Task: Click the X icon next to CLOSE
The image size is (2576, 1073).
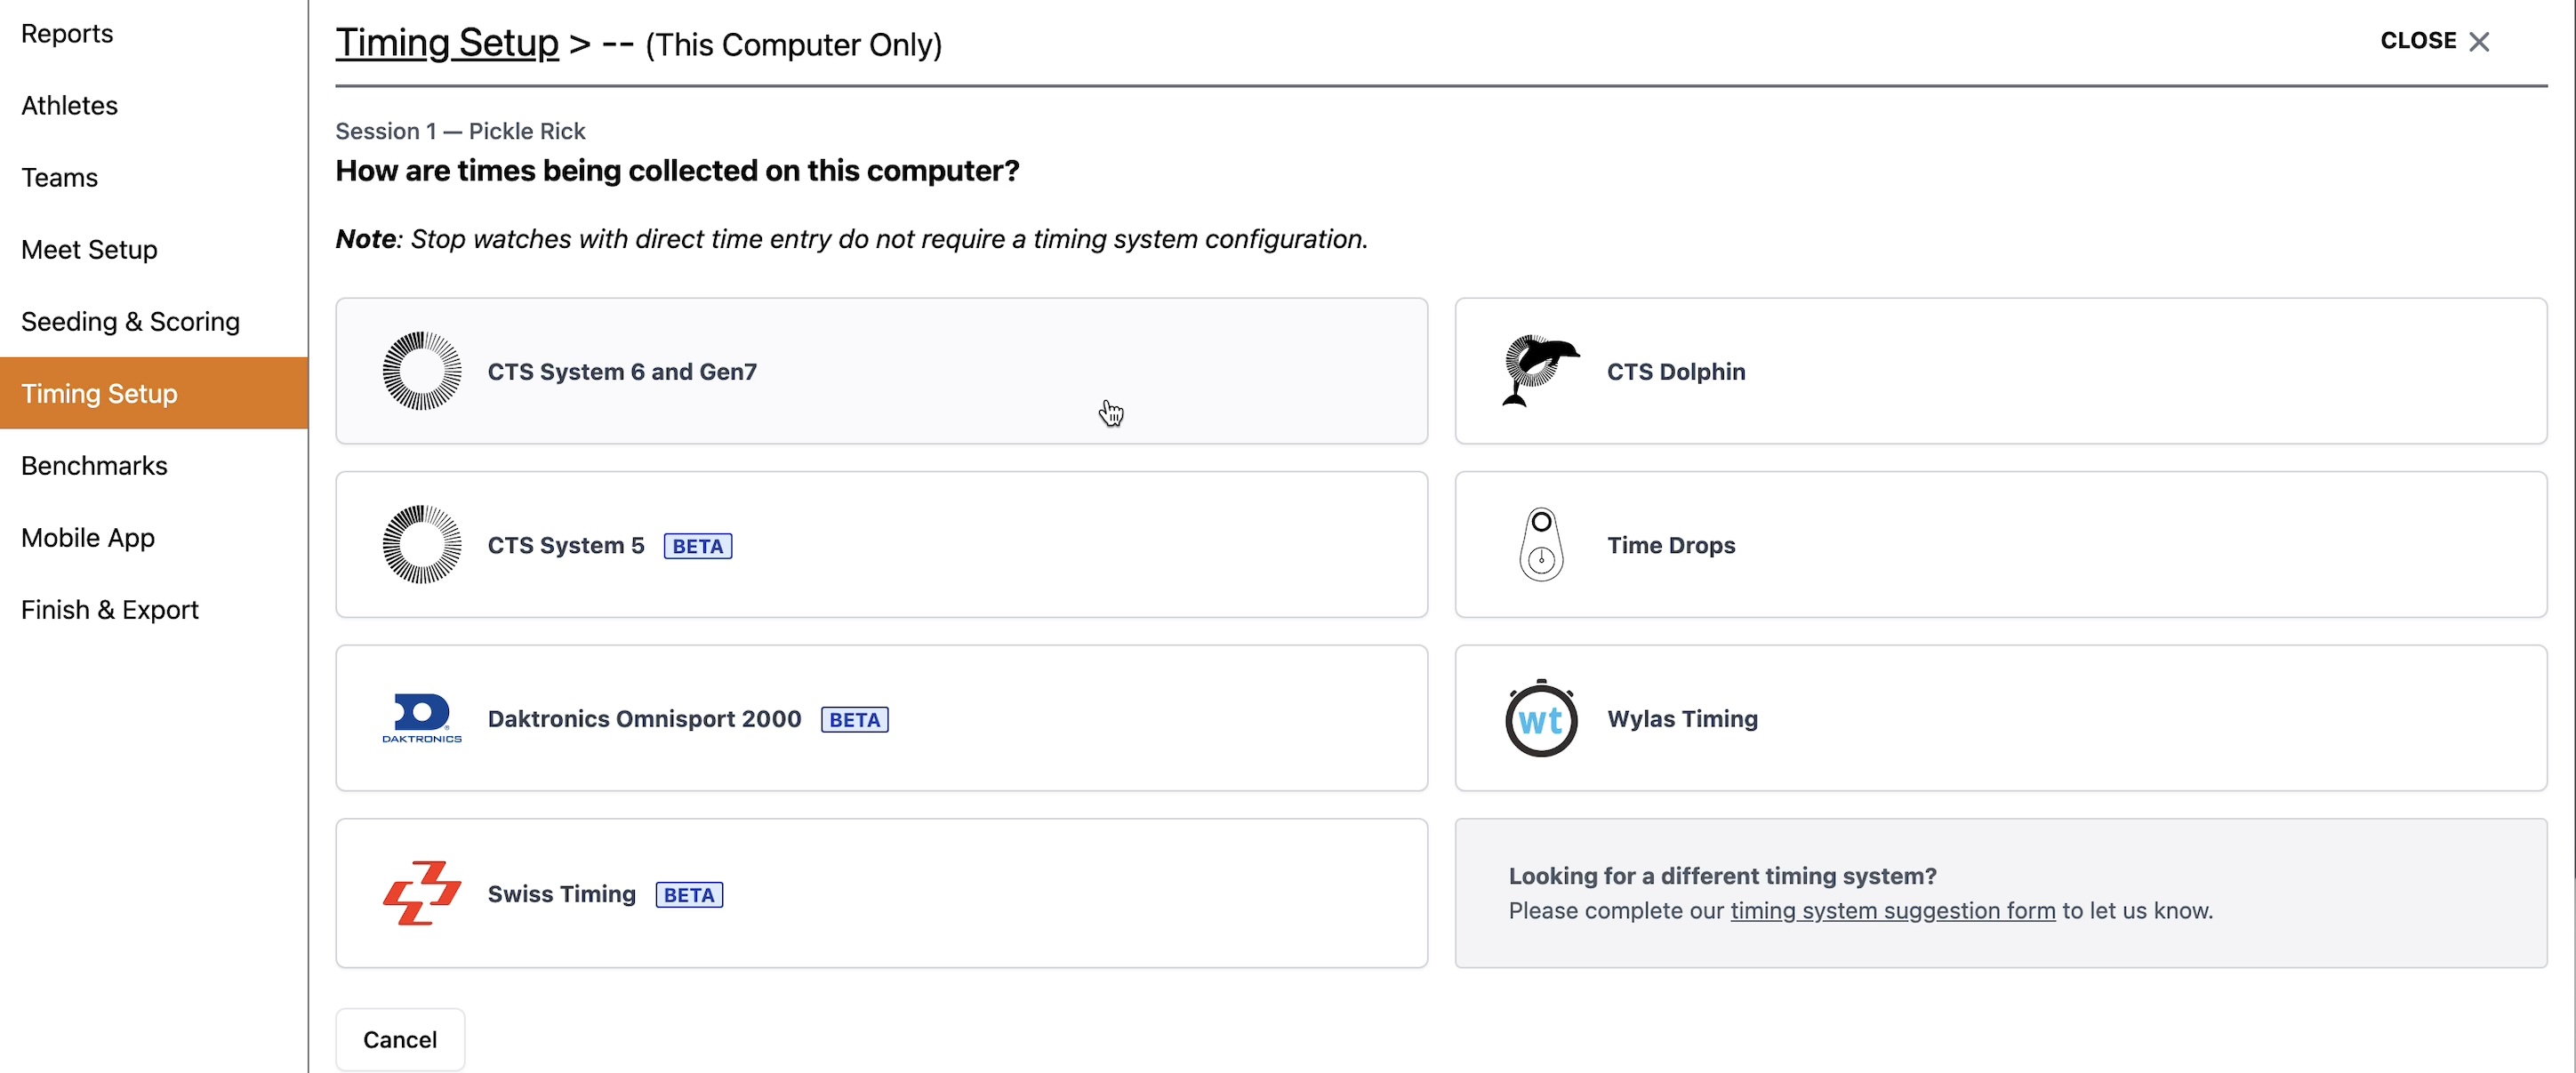Action: (x=2478, y=42)
